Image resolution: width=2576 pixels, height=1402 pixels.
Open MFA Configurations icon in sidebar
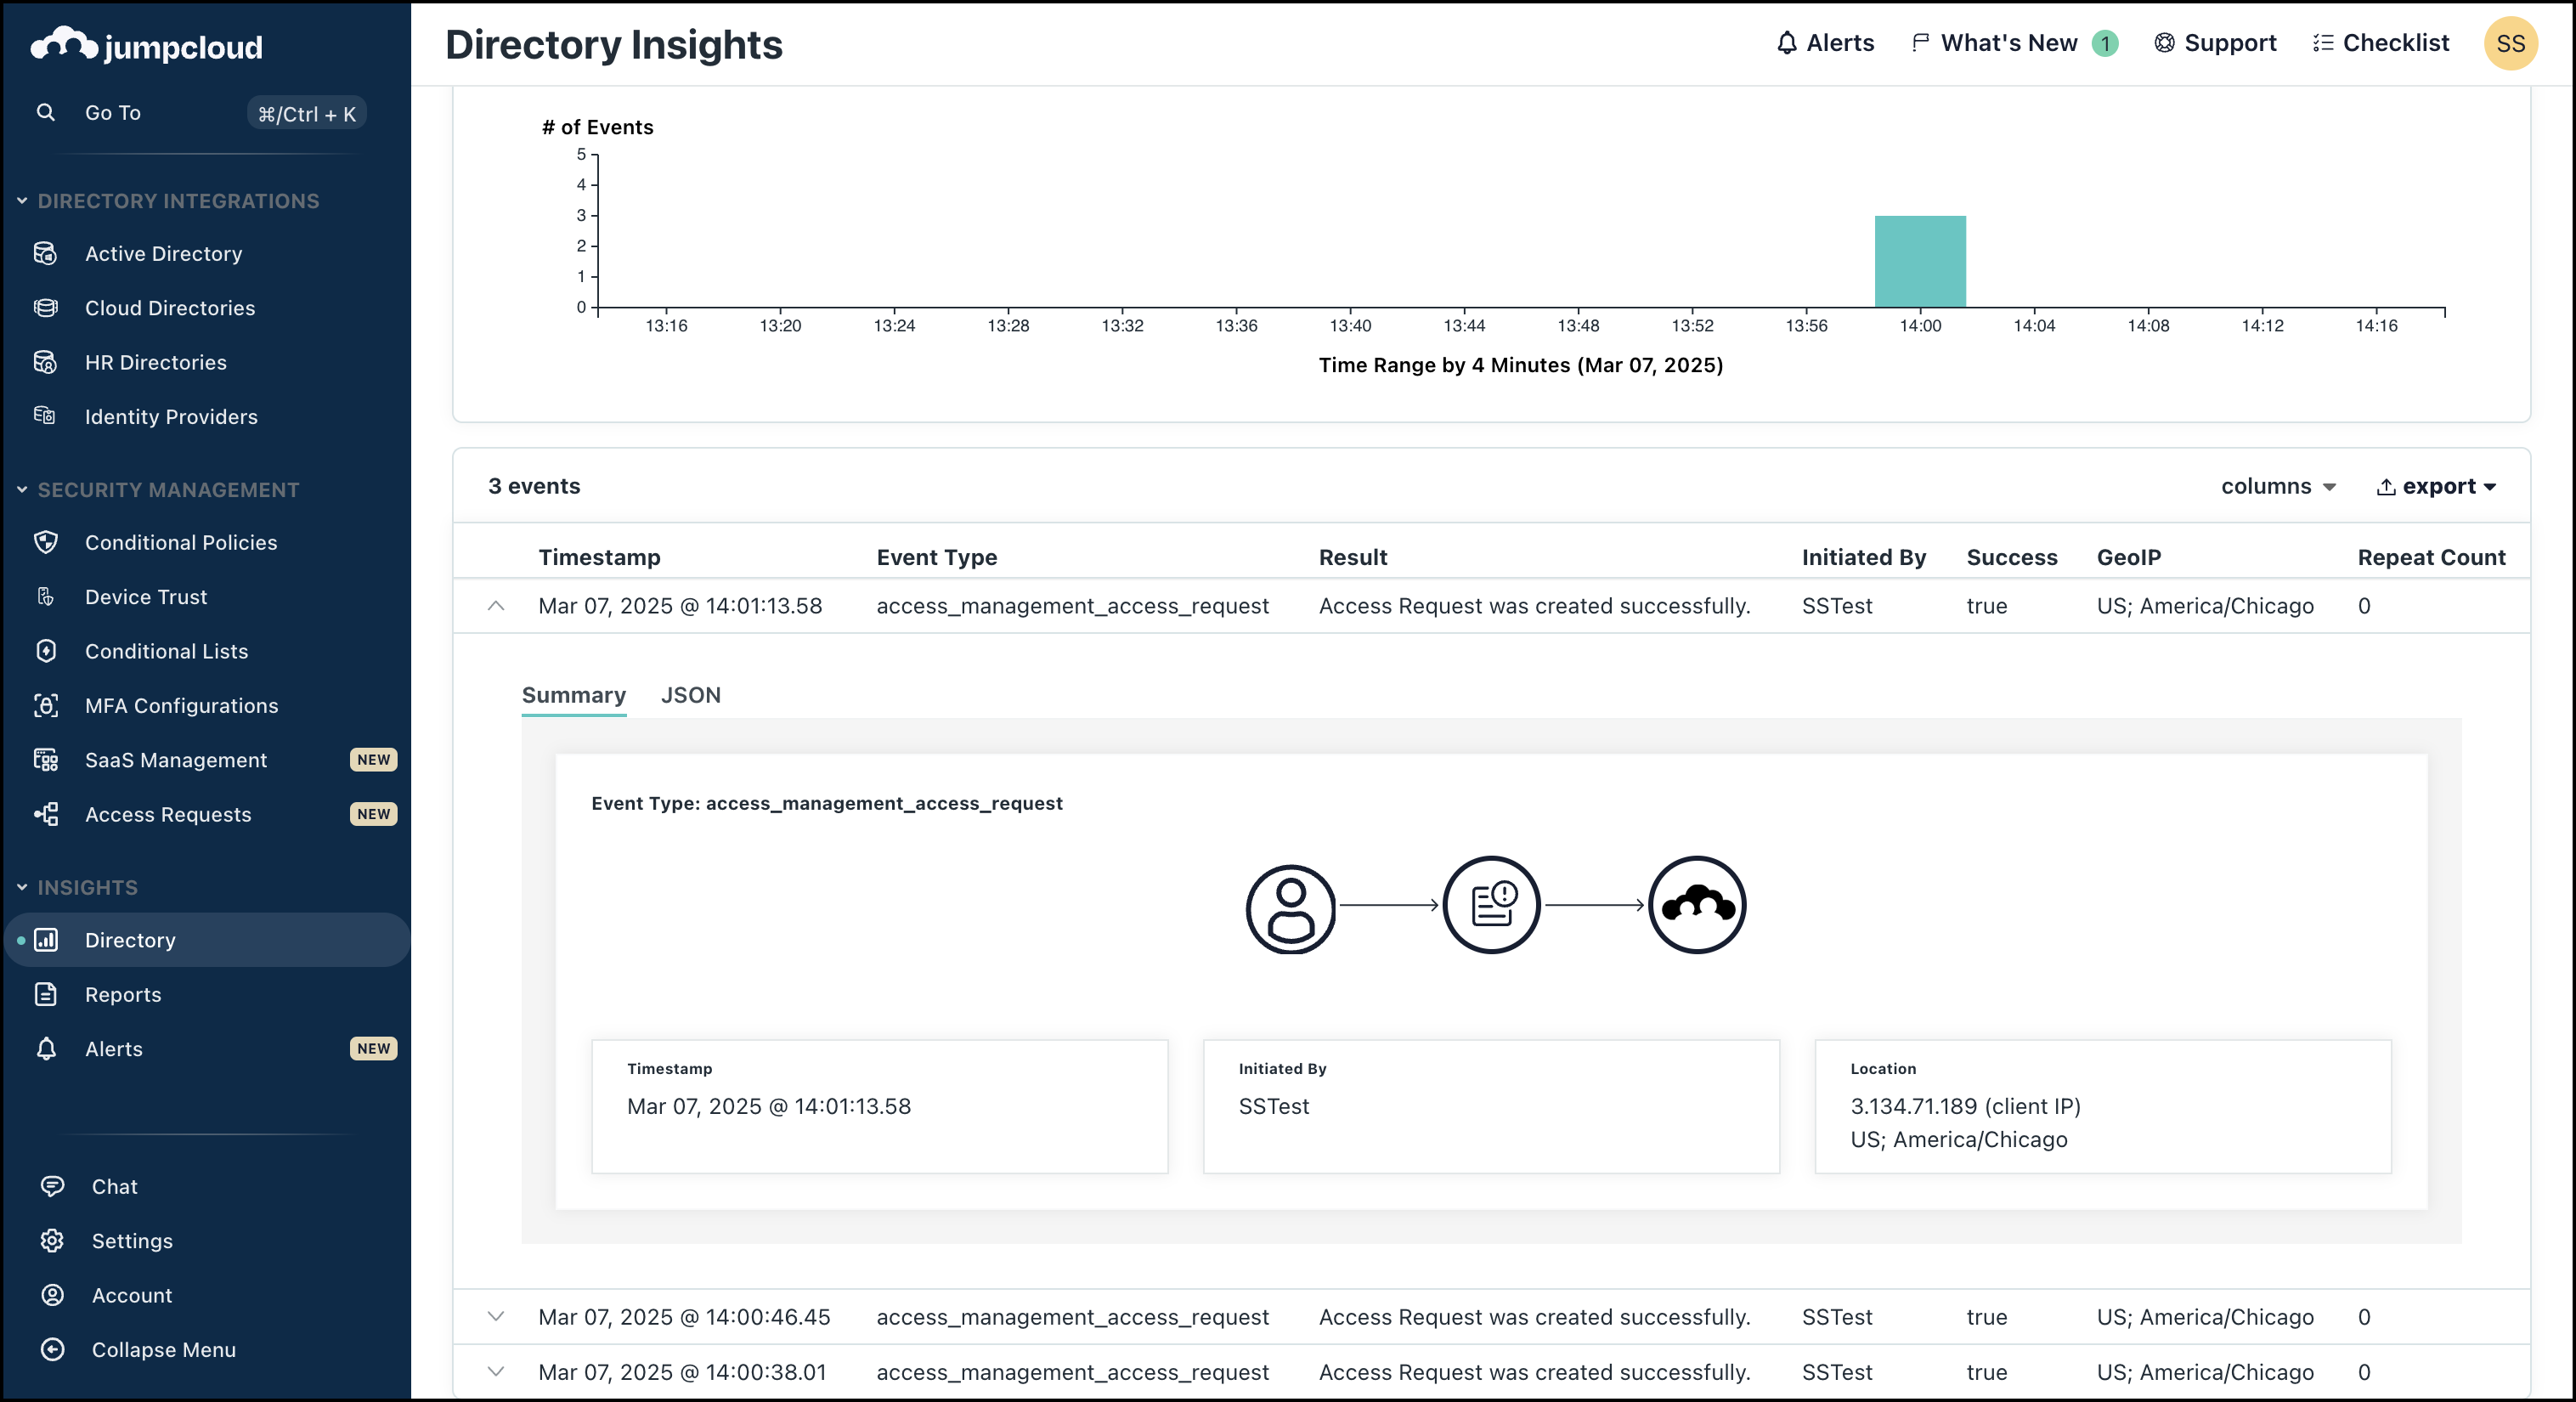coord(46,706)
